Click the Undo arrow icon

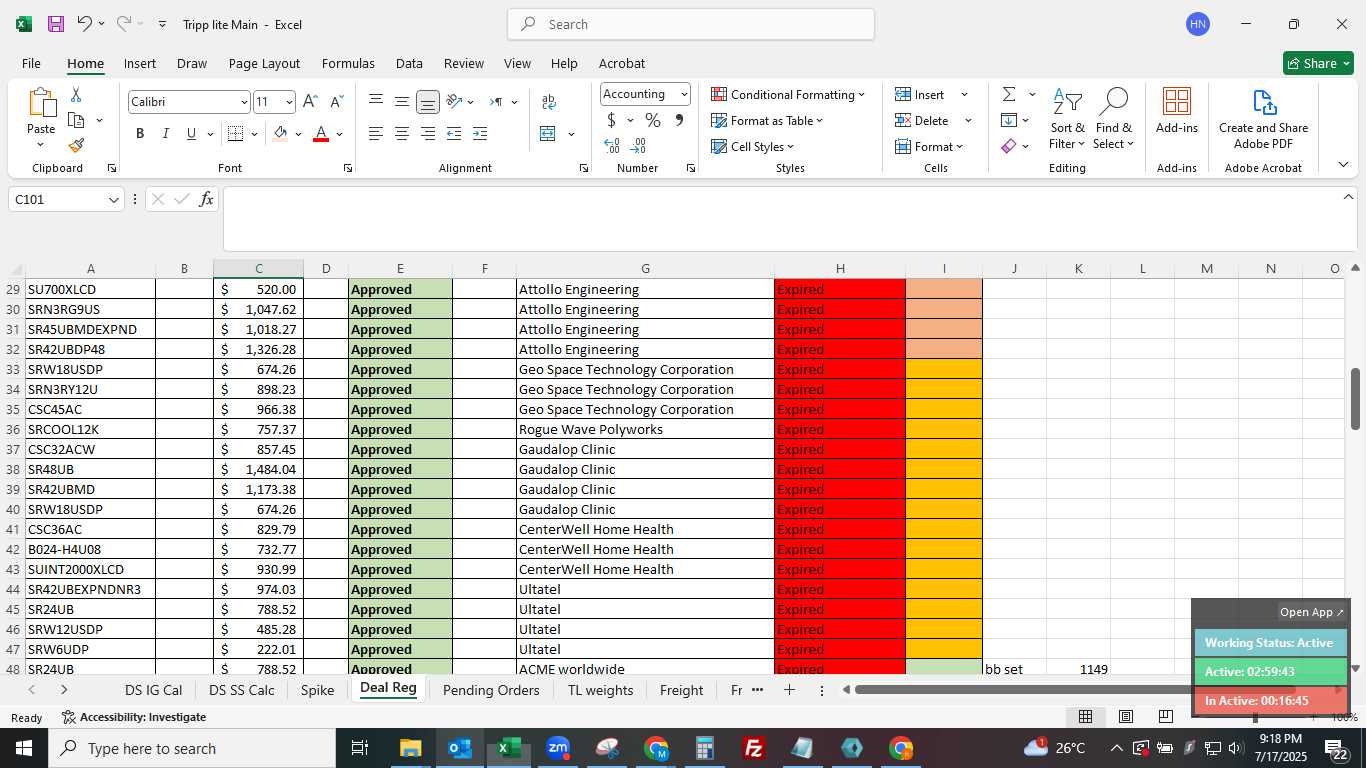[x=85, y=24]
